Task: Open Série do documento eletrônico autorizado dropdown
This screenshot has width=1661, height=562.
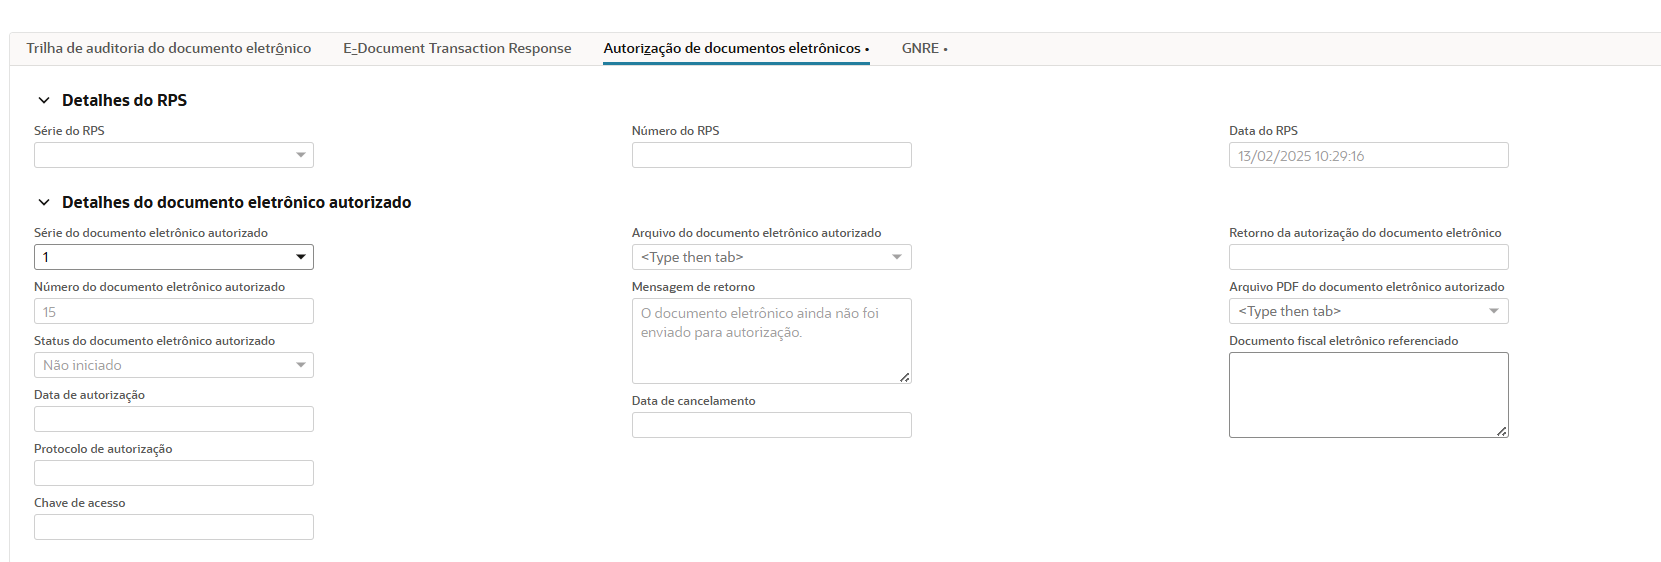Action: tap(300, 257)
